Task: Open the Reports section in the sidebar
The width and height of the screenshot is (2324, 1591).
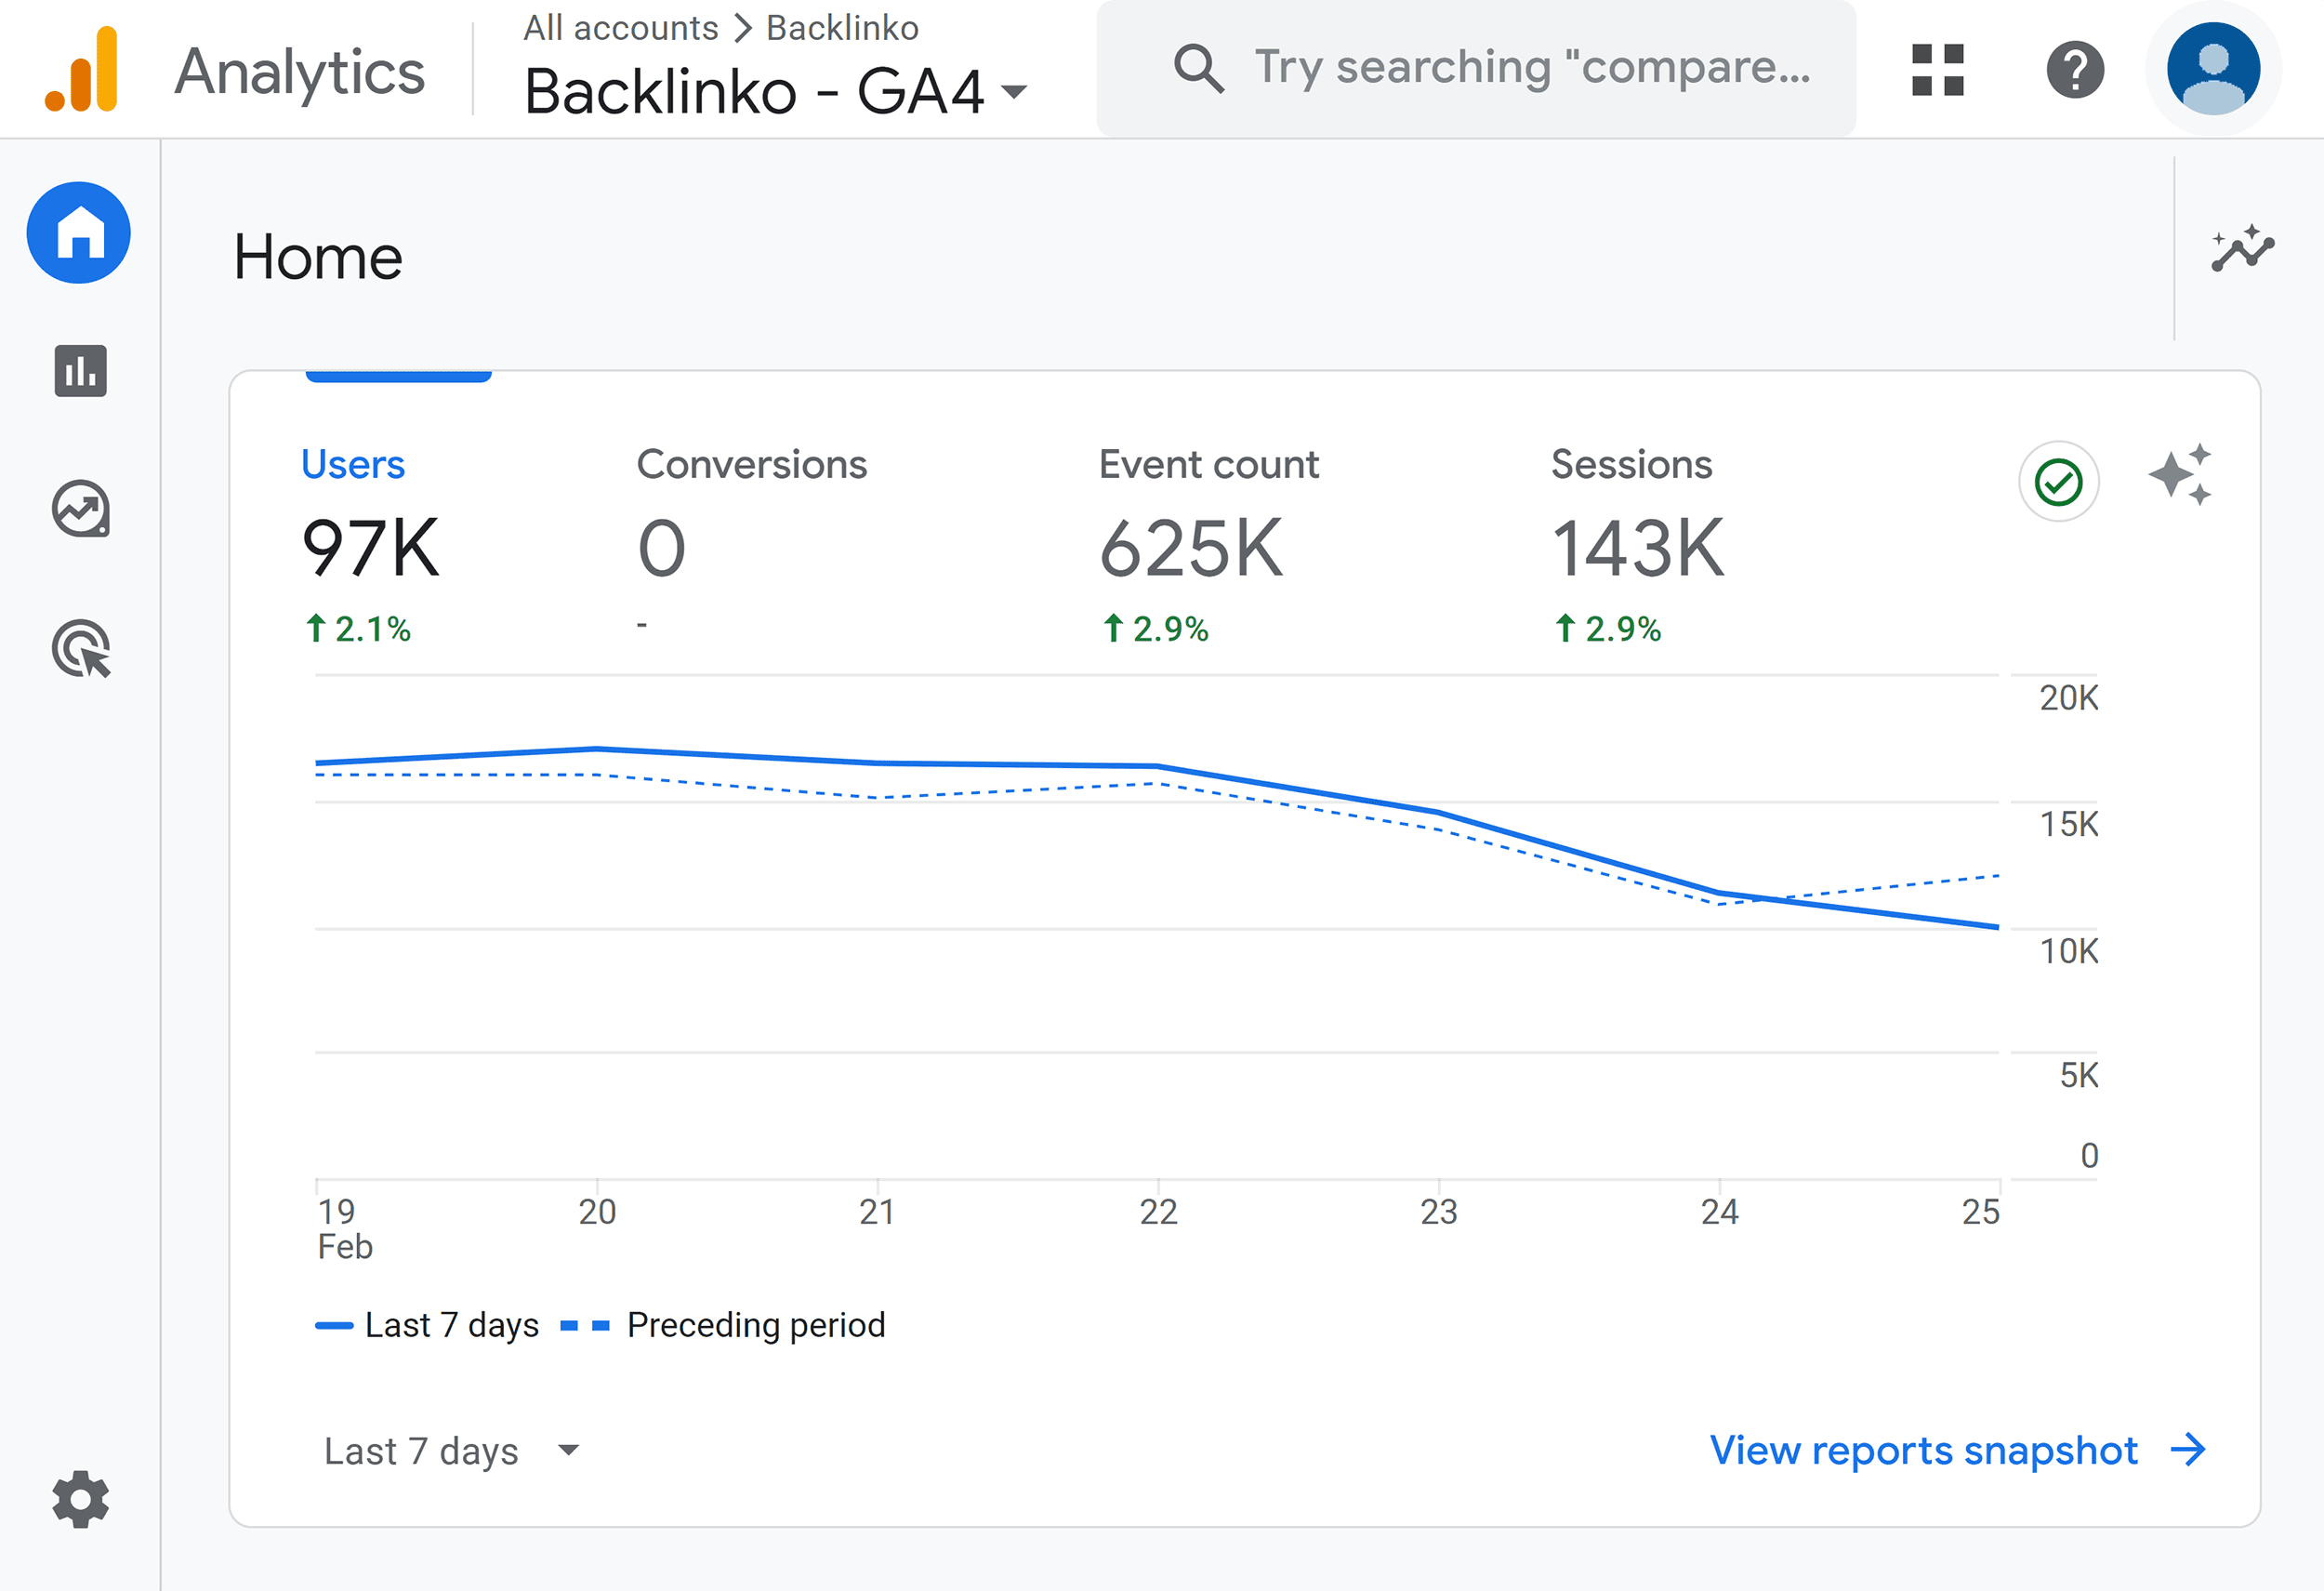Action: (x=79, y=372)
